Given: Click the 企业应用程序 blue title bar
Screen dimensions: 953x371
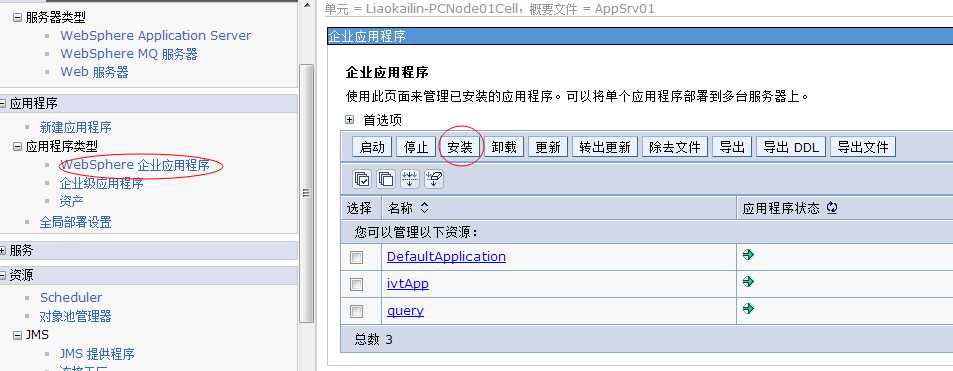Looking at the screenshot, I should 640,36.
